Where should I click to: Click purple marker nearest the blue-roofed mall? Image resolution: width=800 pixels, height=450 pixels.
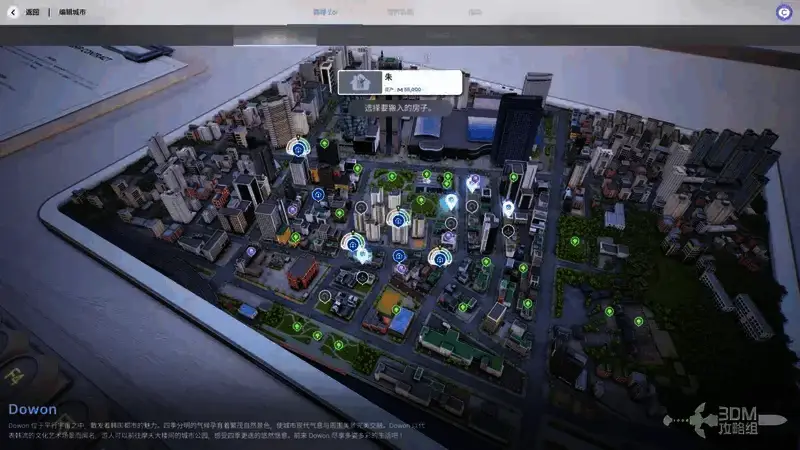coord(474,181)
